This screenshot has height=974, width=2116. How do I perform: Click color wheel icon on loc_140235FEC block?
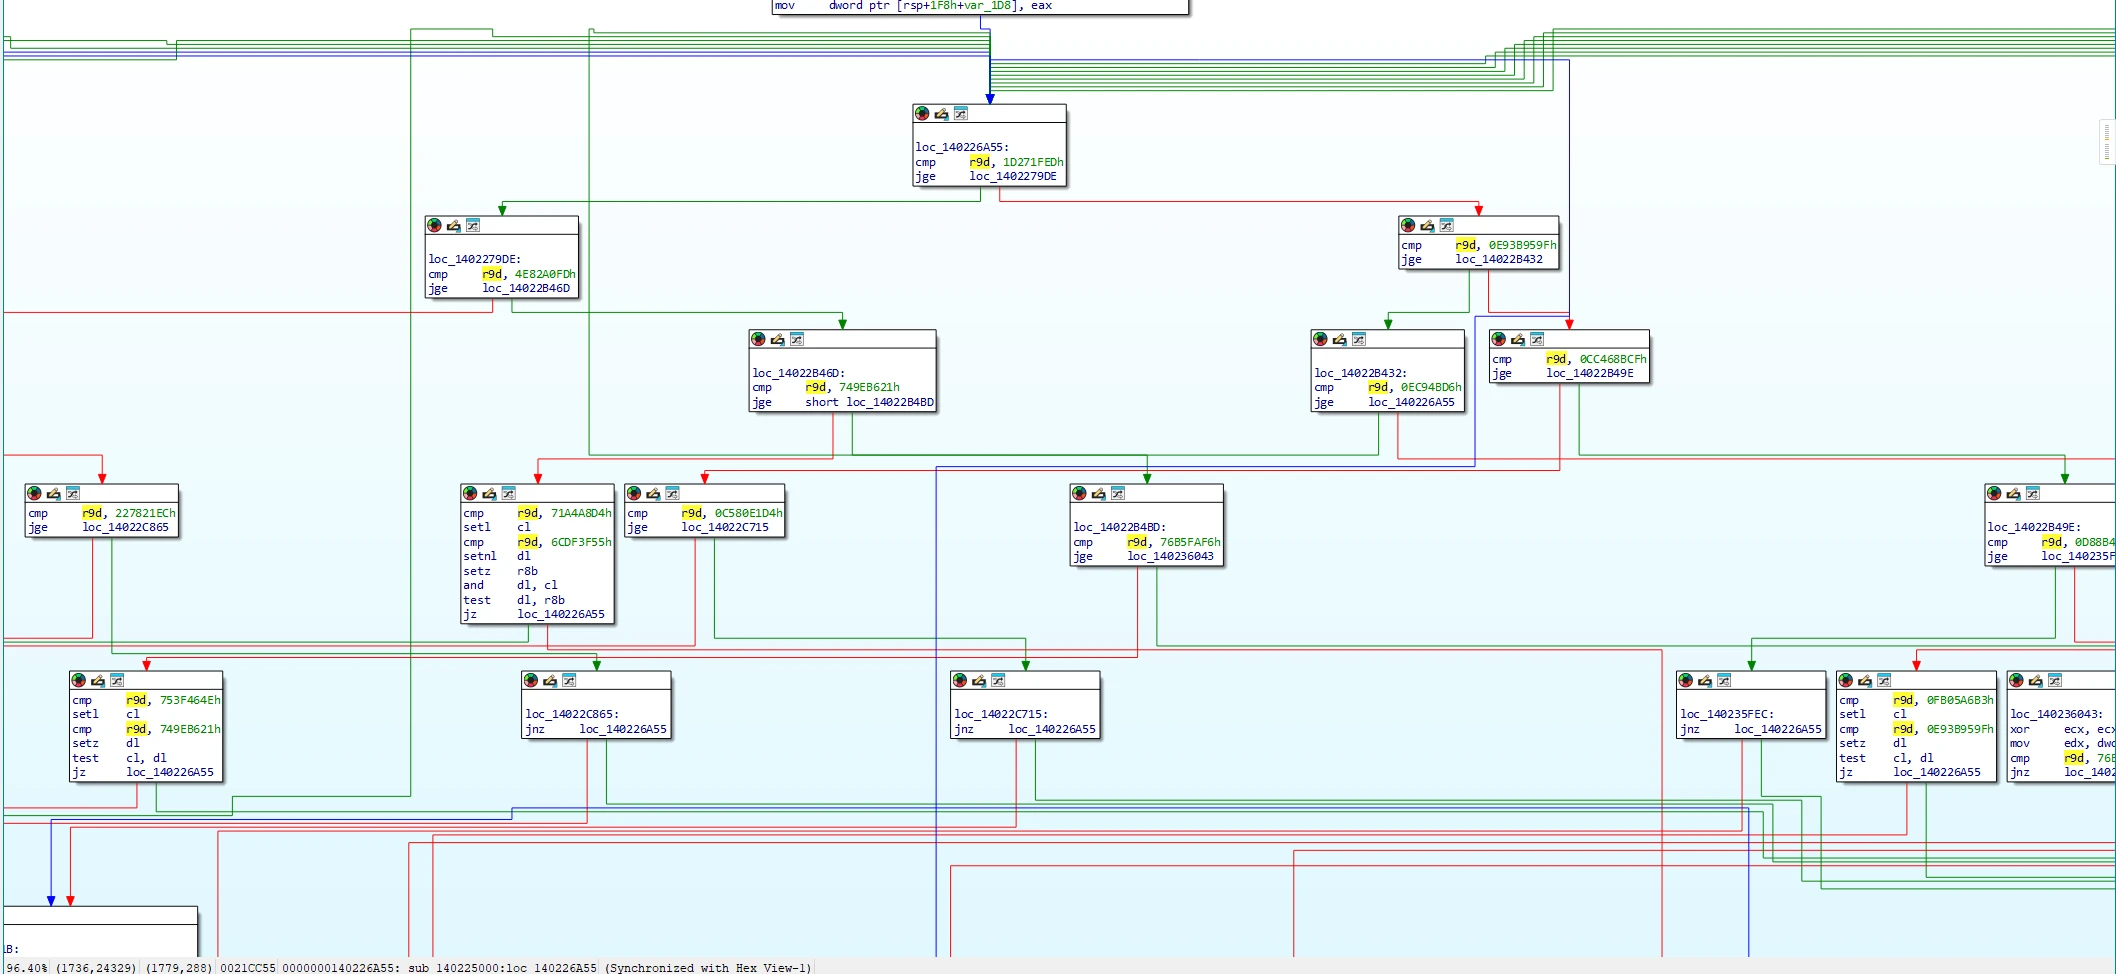click(1686, 680)
